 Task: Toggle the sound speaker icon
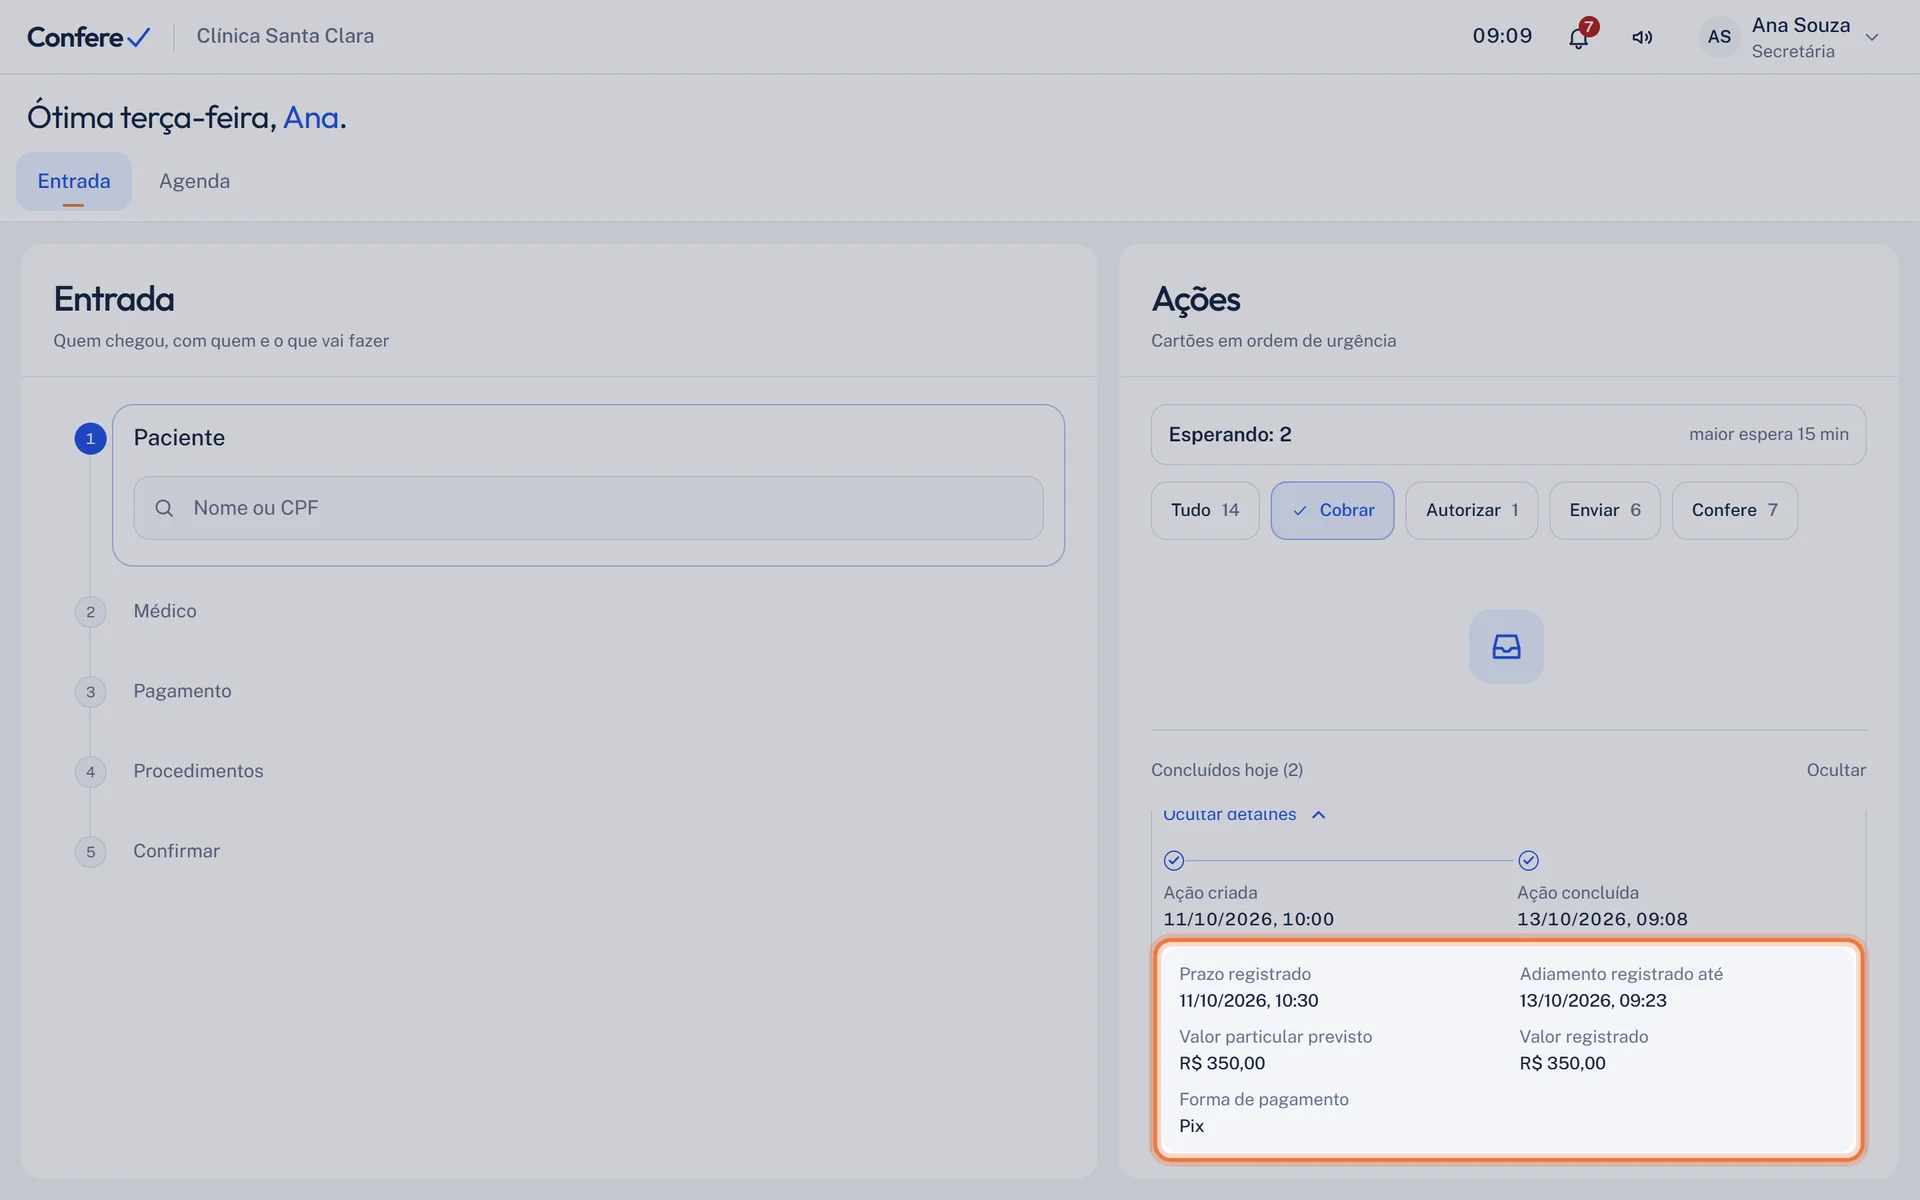[x=1642, y=38]
